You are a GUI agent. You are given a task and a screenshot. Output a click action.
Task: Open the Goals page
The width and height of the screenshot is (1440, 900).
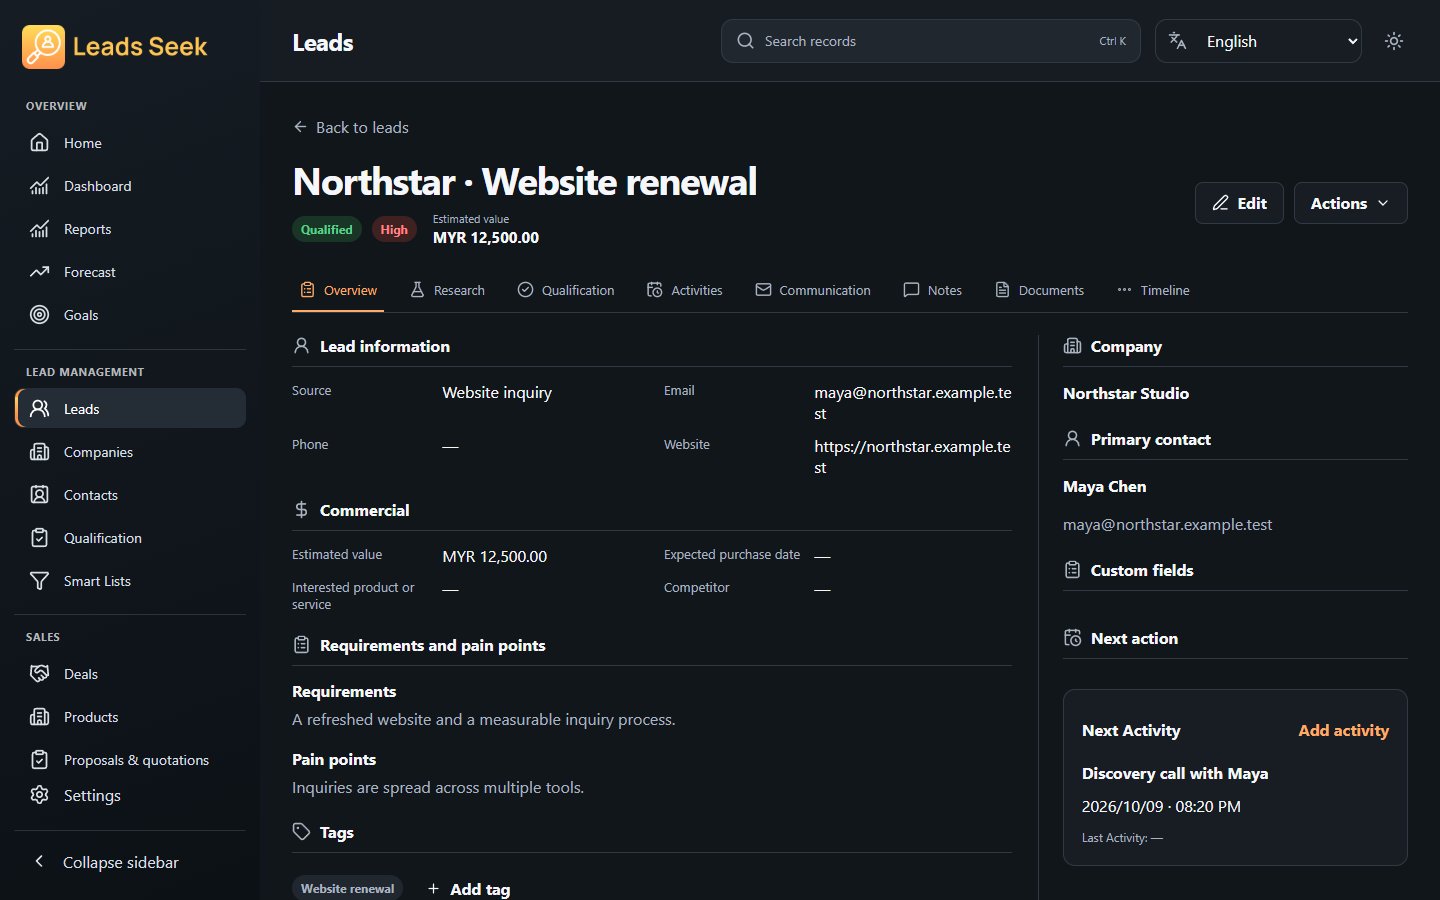(130, 315)
